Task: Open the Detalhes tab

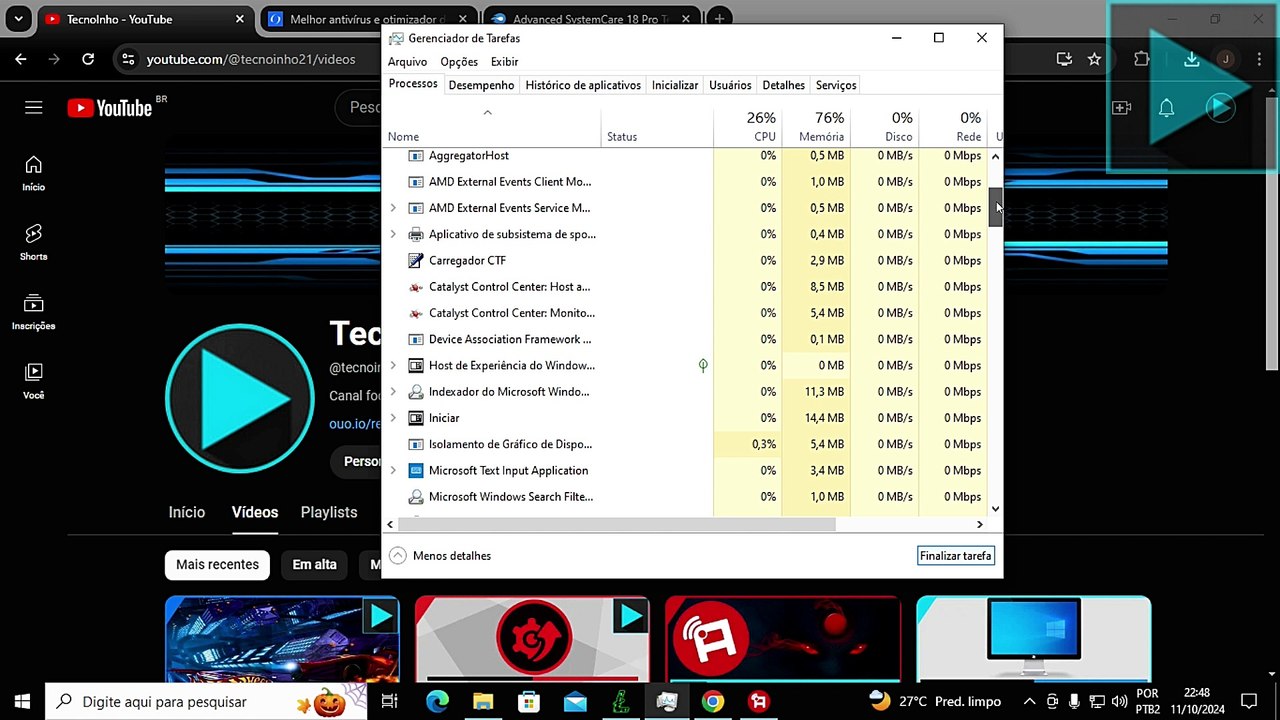Action: coord(783,85)
